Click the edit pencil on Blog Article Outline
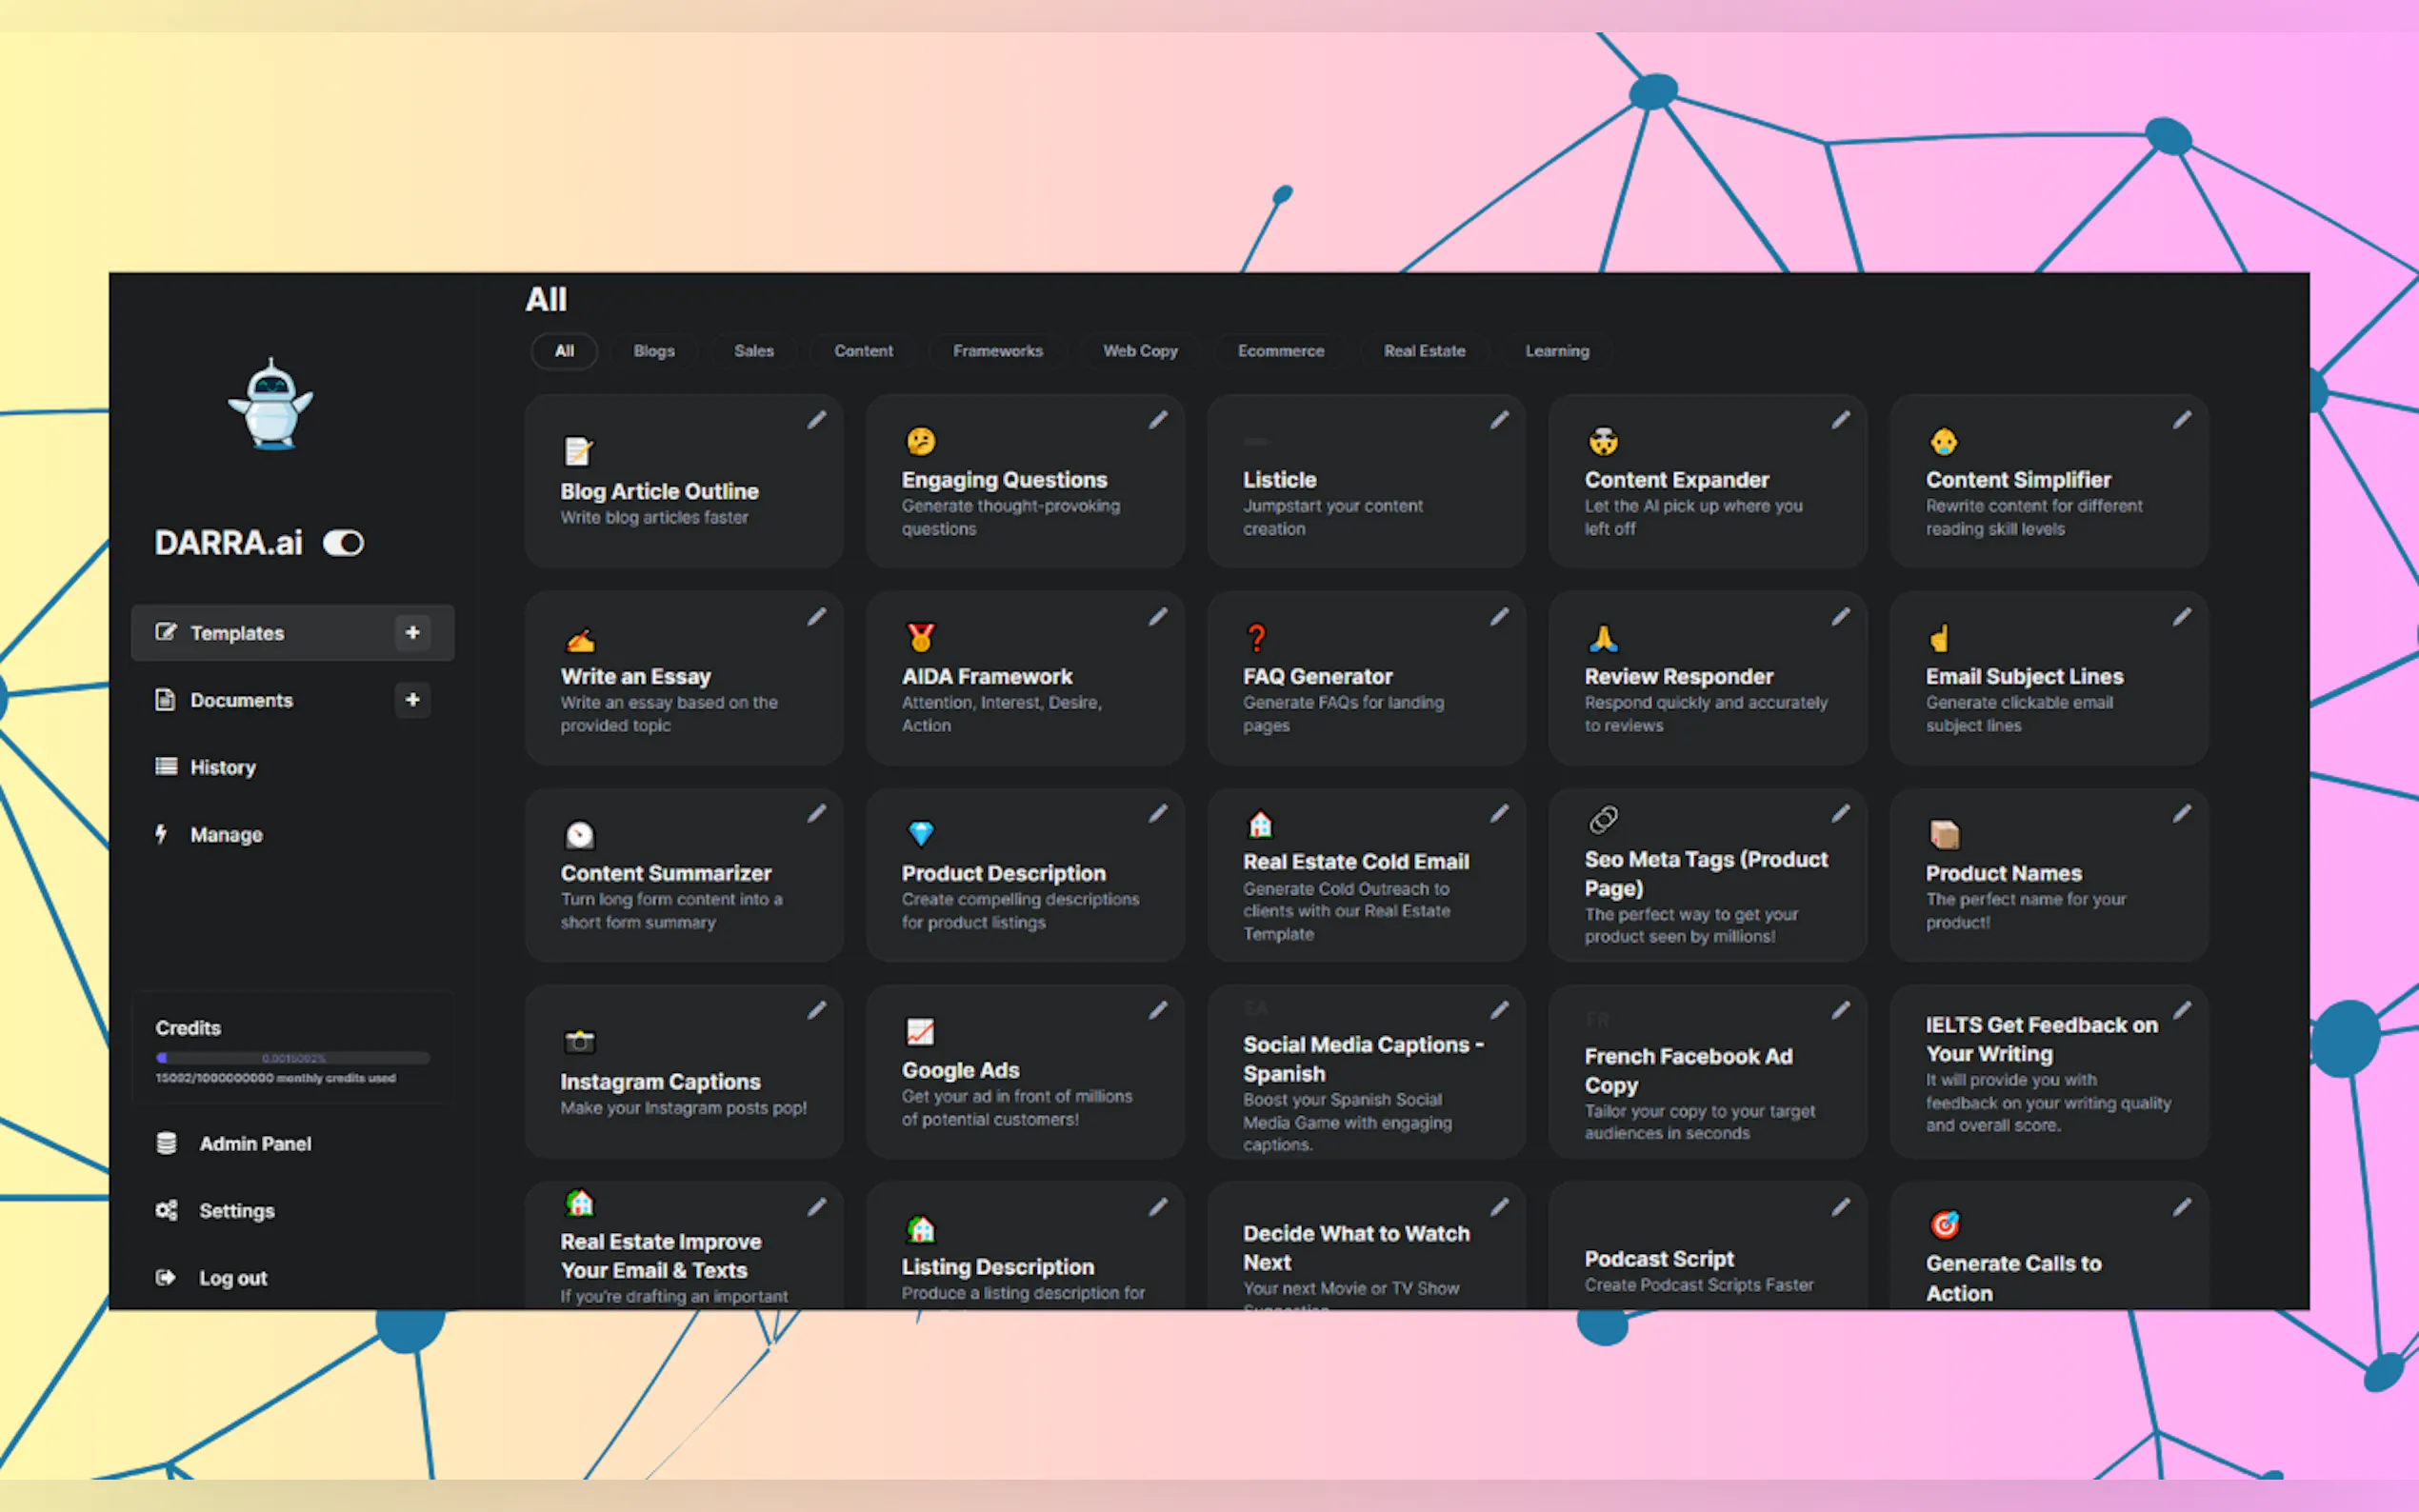The width and height of the screenshot is (2419, 1512). coord(816,421)
